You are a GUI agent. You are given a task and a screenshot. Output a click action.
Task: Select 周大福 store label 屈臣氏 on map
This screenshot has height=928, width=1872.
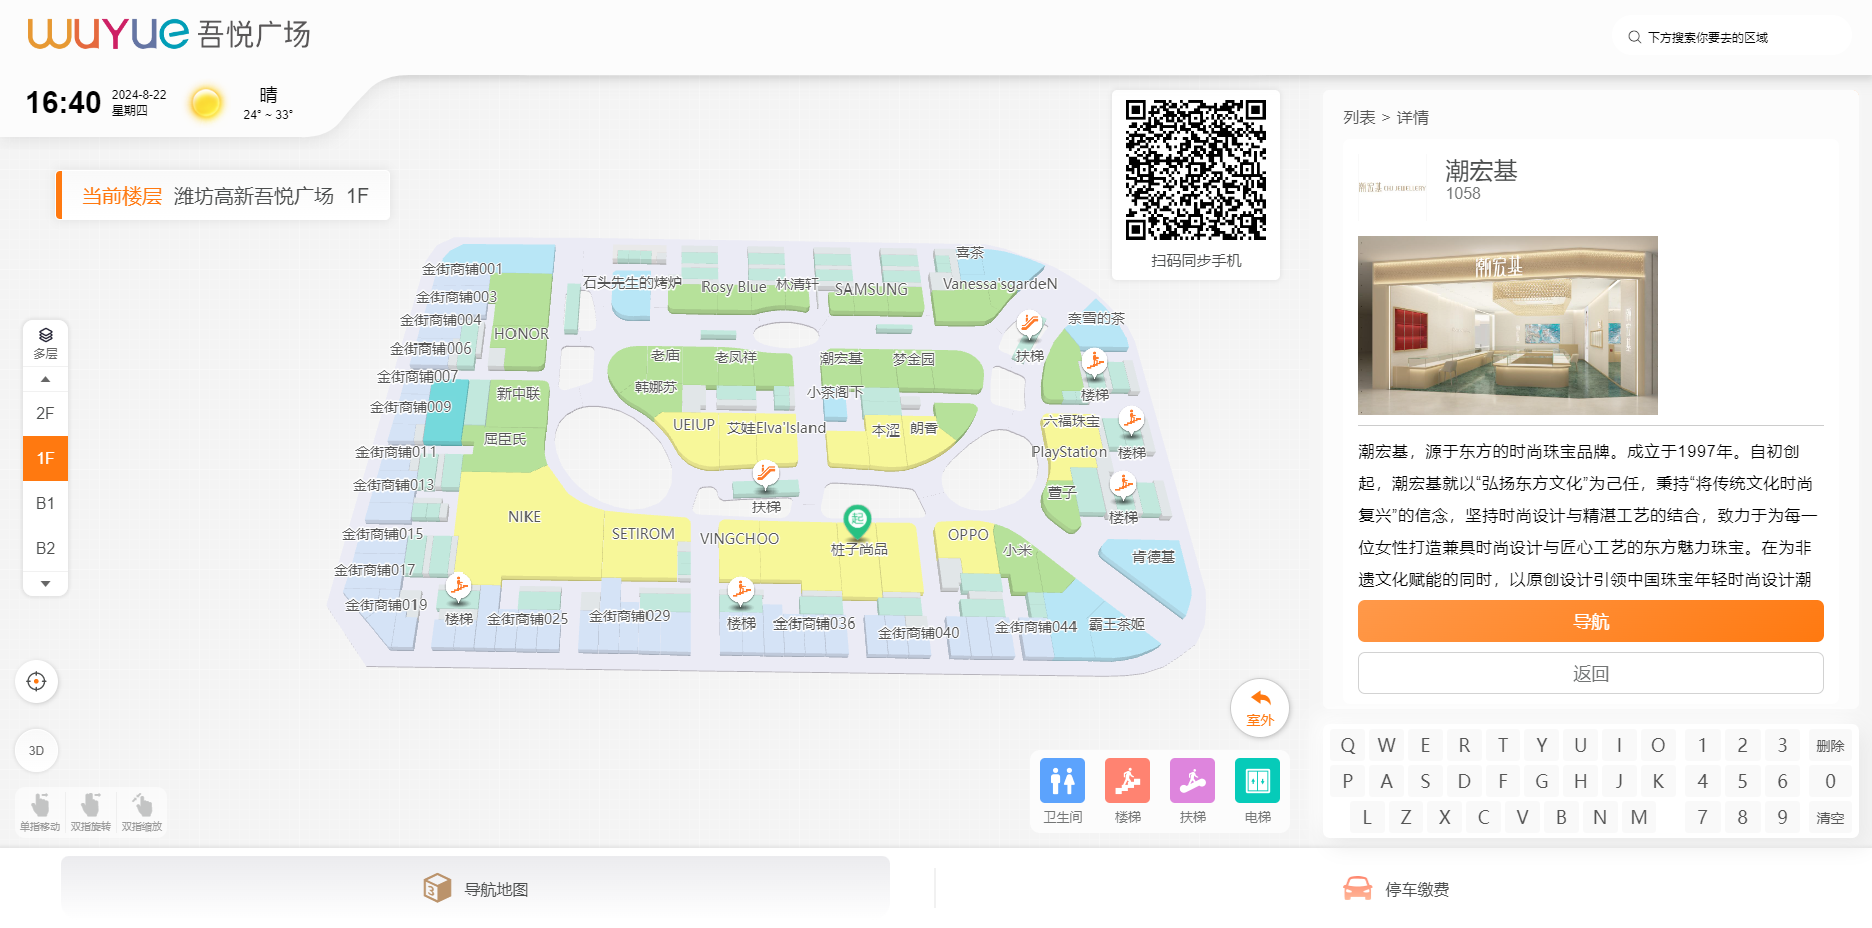(505, 439)
